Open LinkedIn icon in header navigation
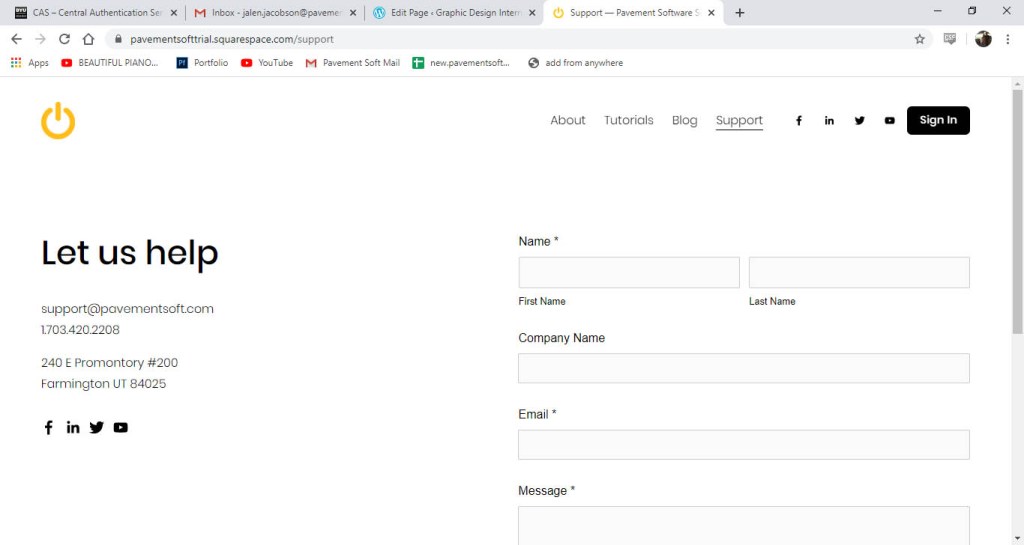1024x545 pixels. click(829, 121)
